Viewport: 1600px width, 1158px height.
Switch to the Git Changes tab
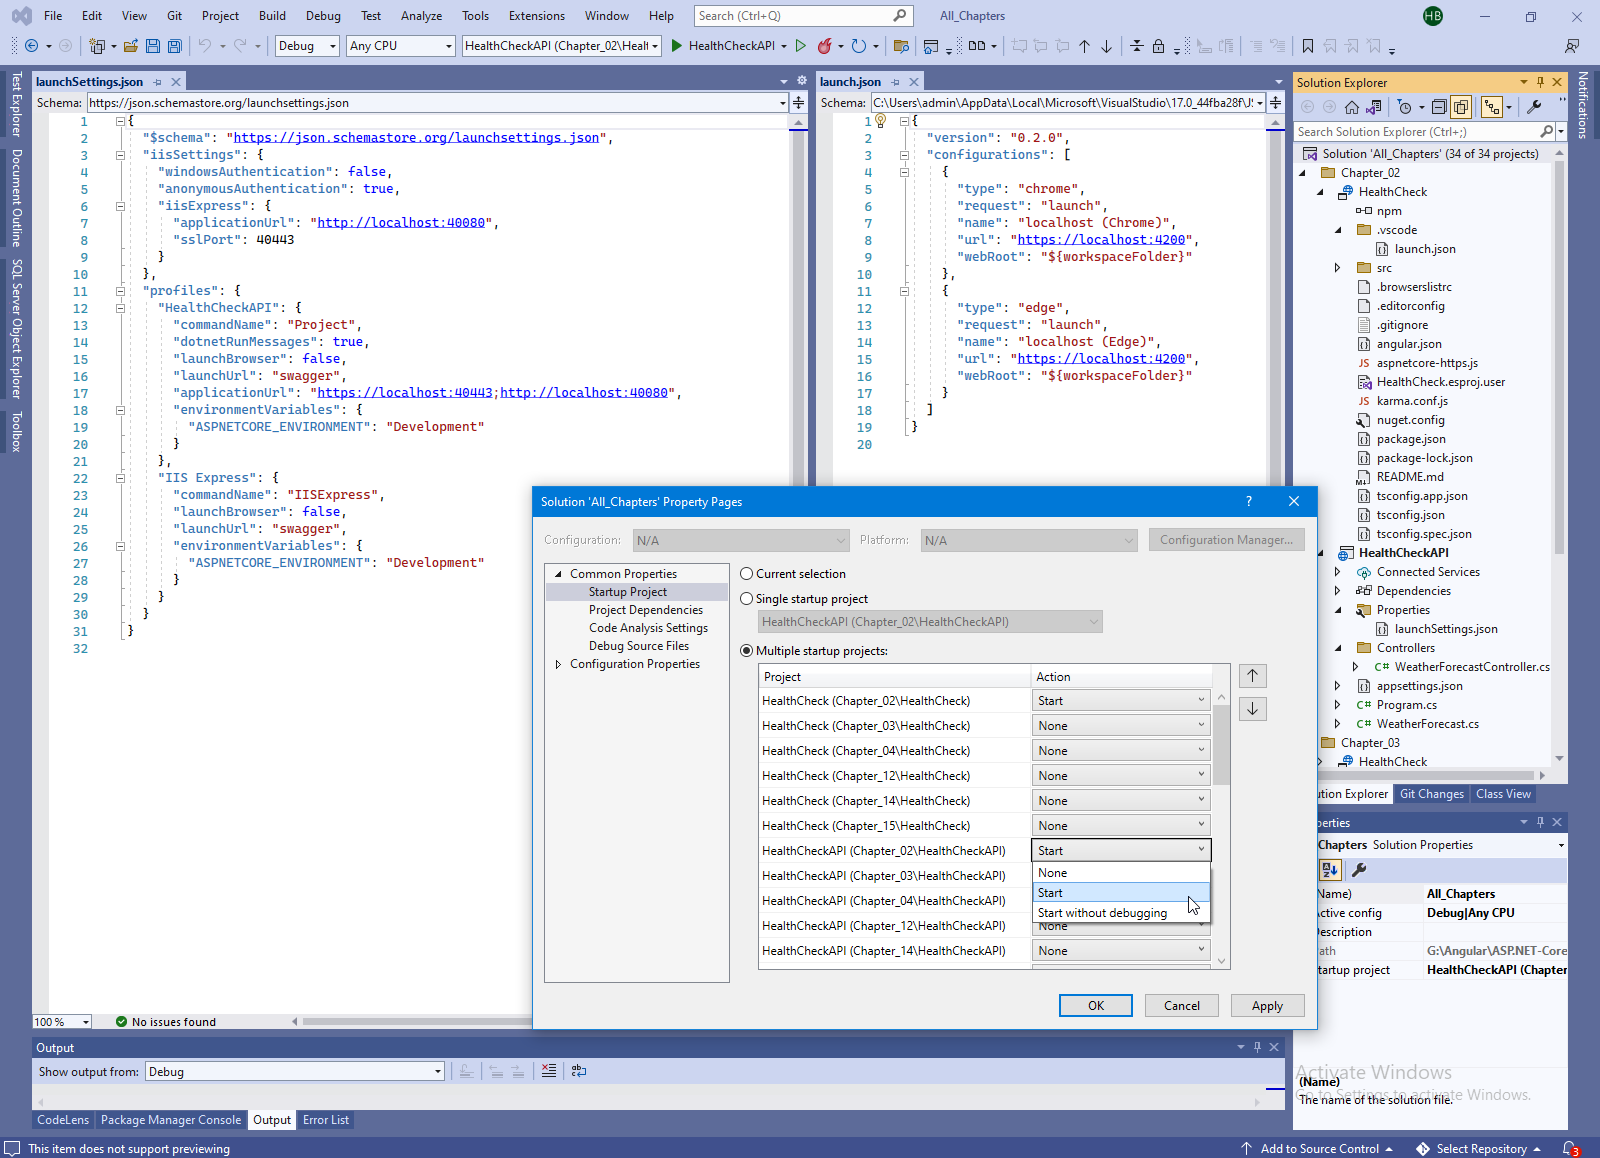click(x=1431, y=794)
